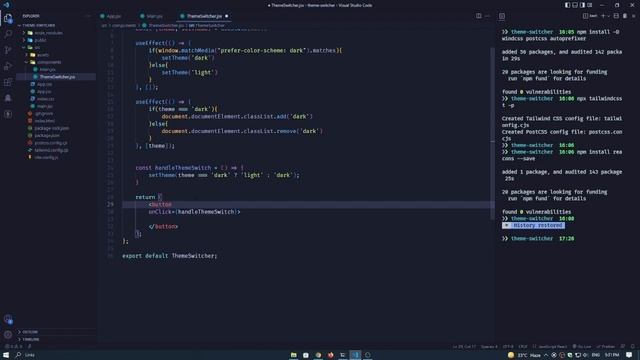Toggle primary side bar layout icon
The image size is (640, 360).
[x=567, y=5]
